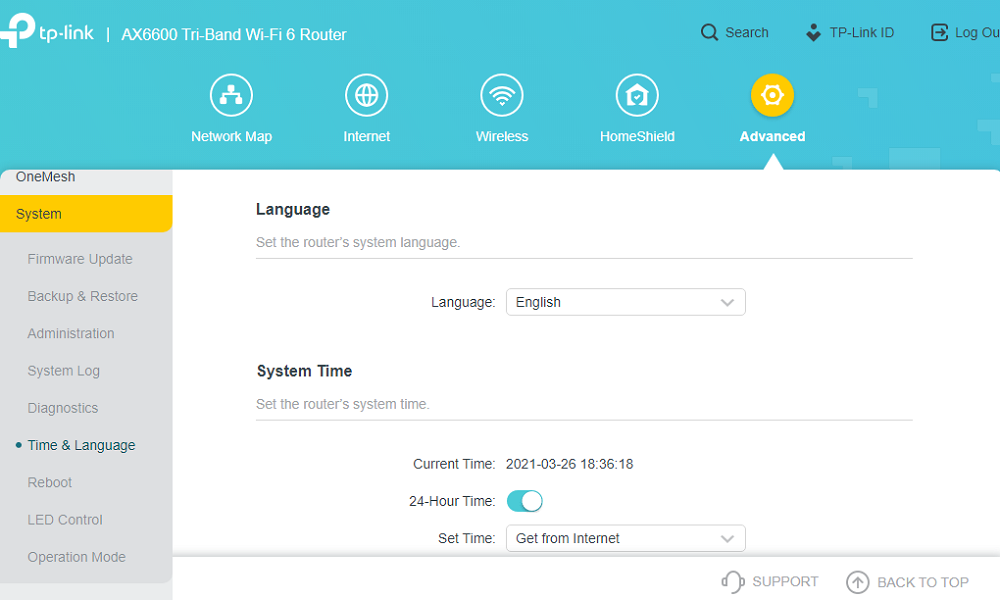Click the SUPPORT link

(x=785, y=582)
